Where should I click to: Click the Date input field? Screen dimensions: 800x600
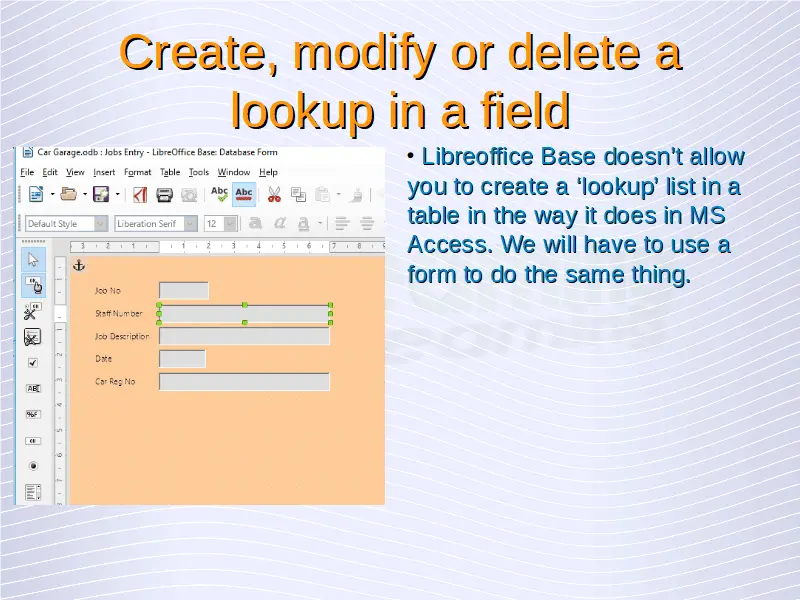click(x=182, y=359)
